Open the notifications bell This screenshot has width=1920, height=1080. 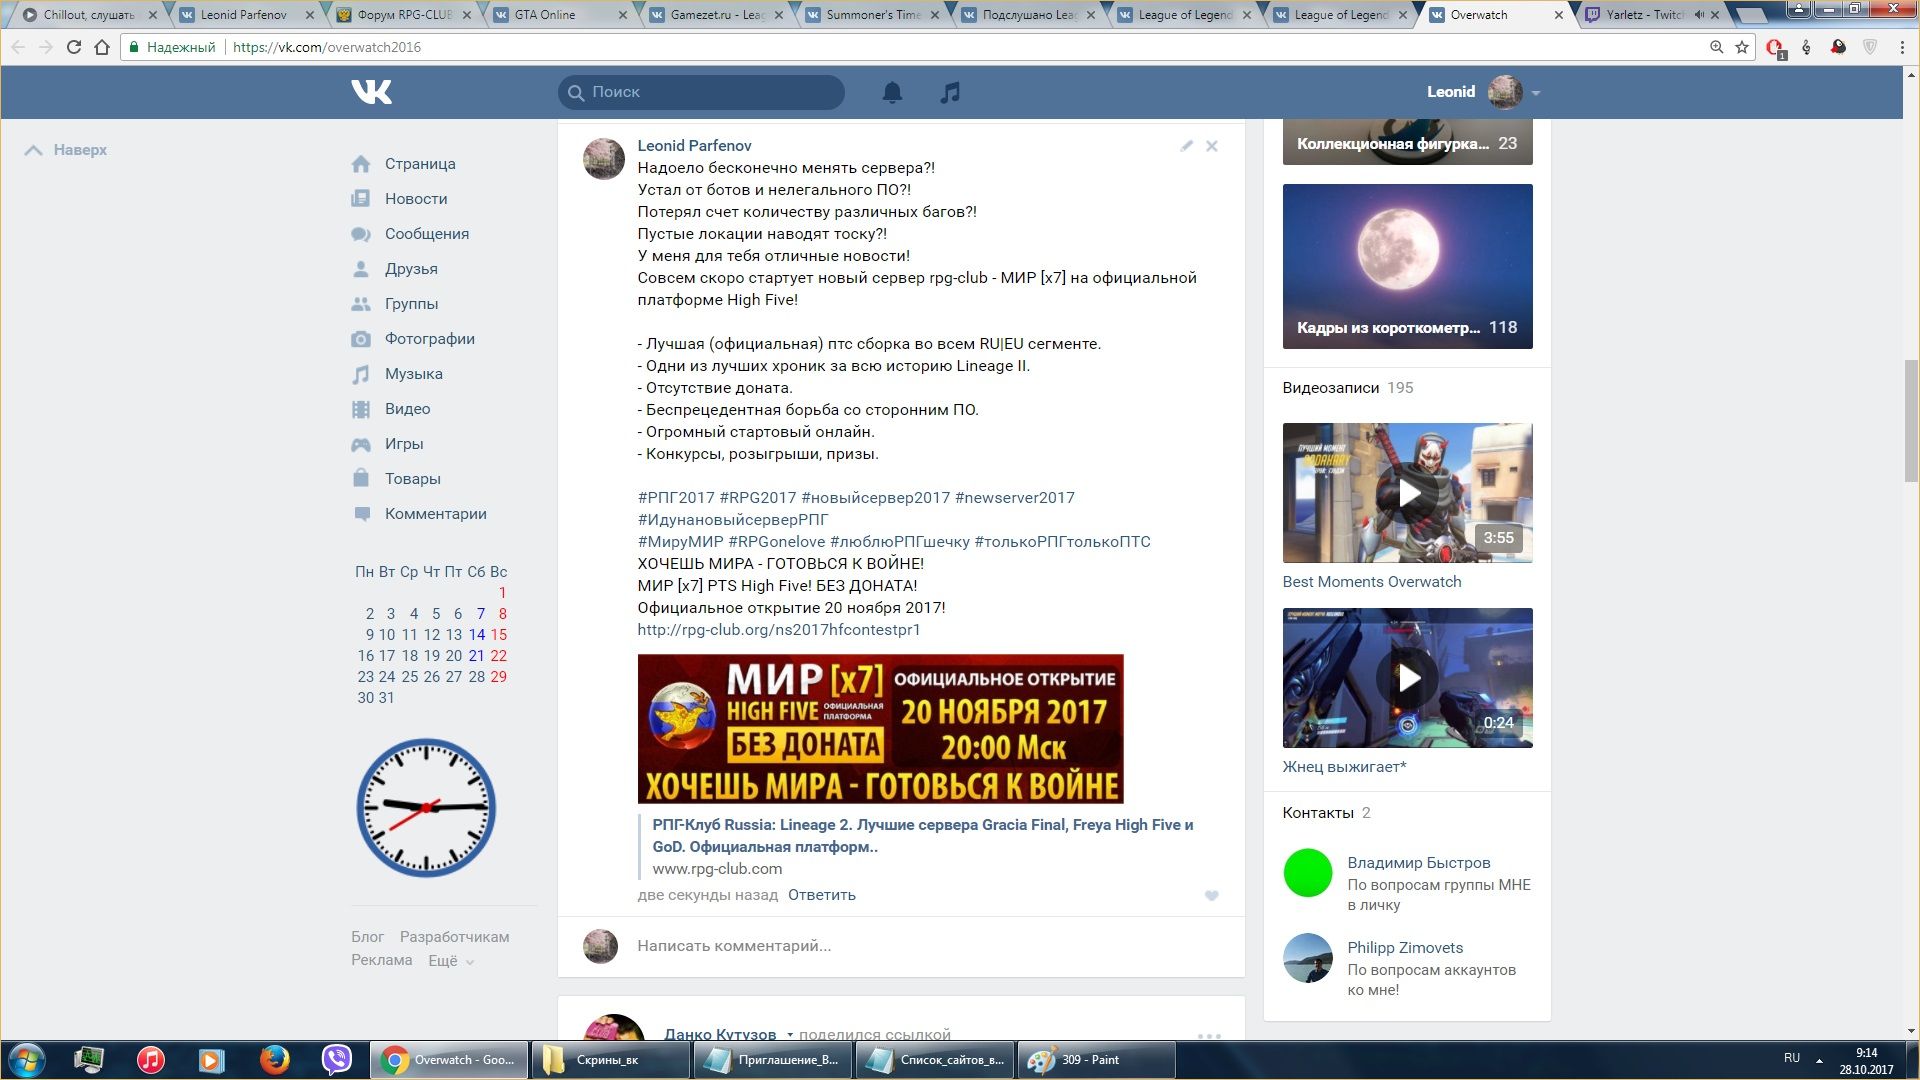tap(892, 92)
